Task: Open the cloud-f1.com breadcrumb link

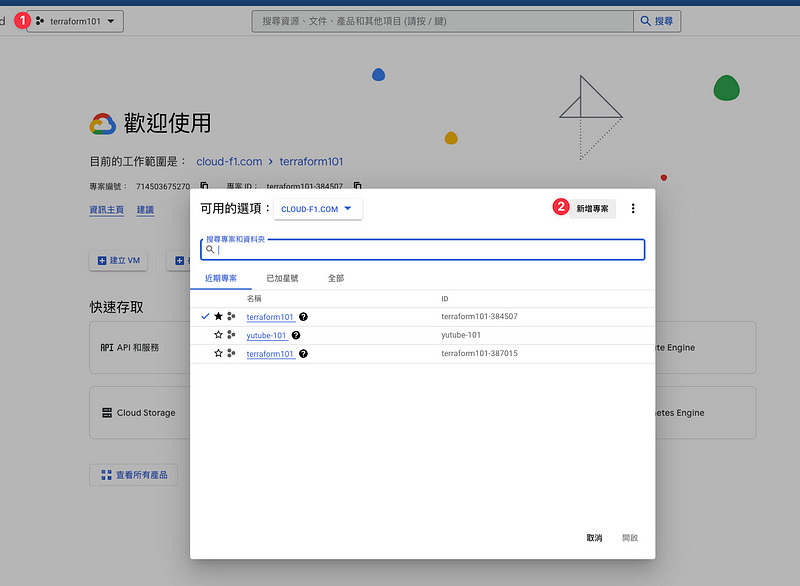Action: point(229,162)
